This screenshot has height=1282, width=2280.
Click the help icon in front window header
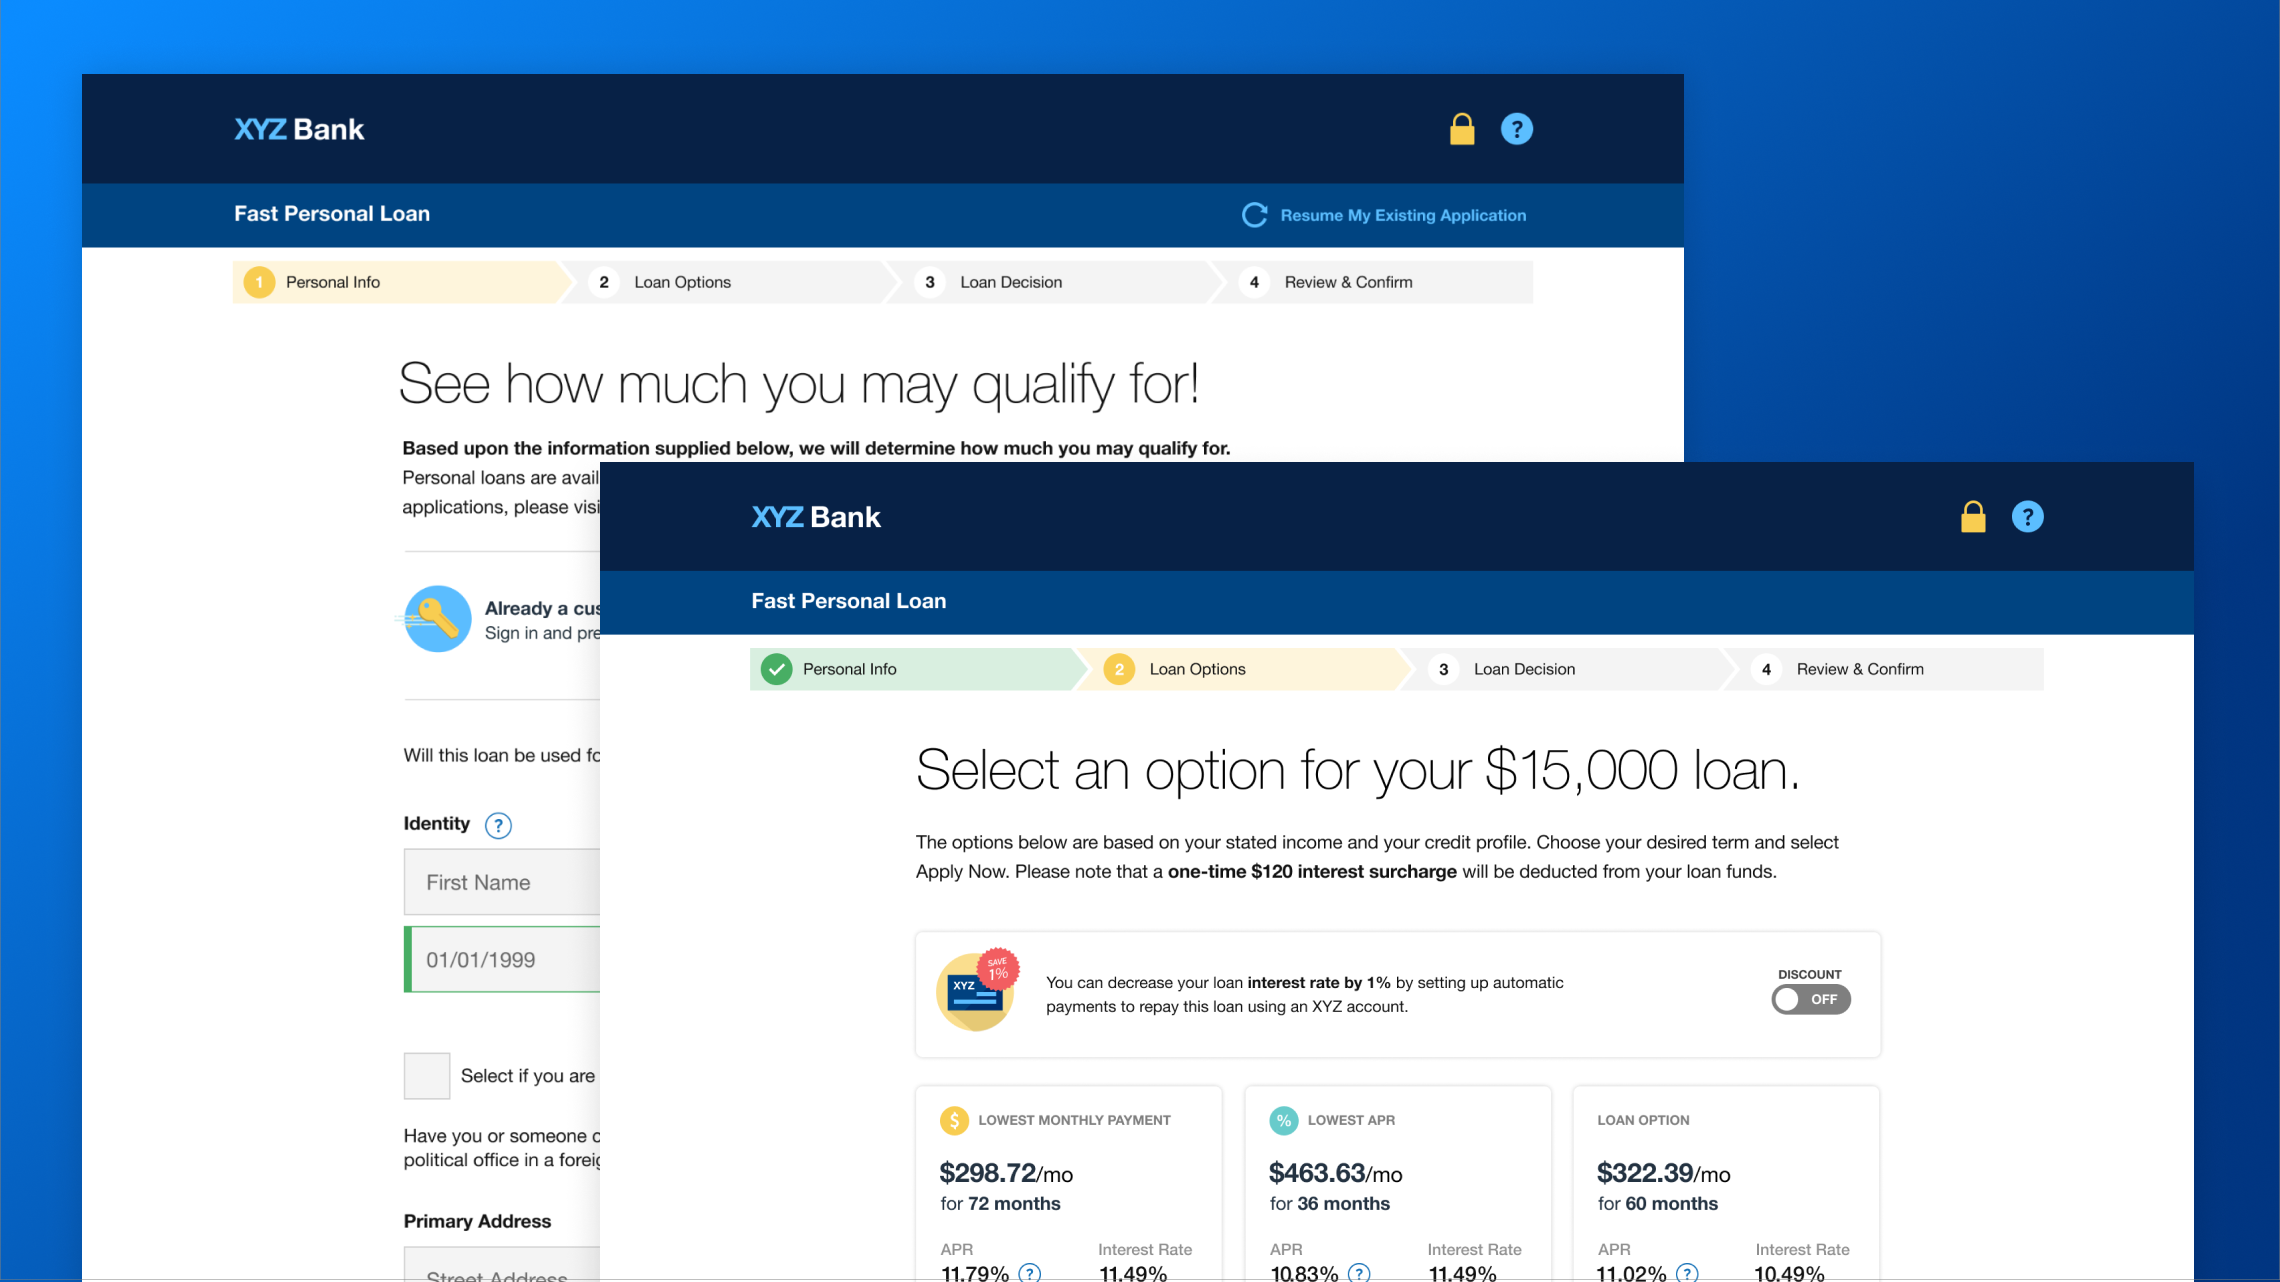coord(2027,517)
